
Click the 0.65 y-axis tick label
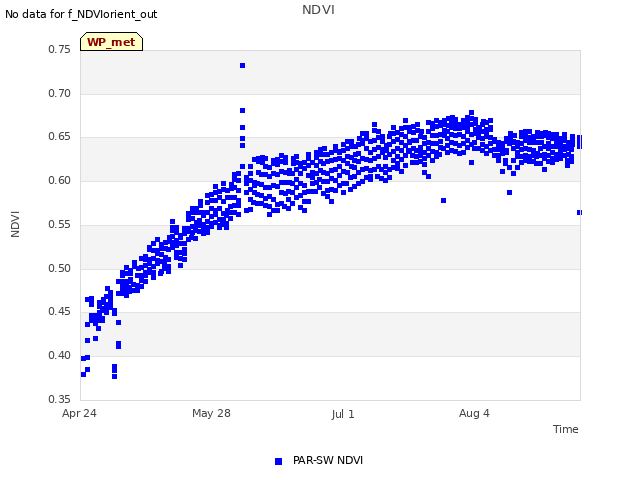pyautogui.click(x=60, y=136)
